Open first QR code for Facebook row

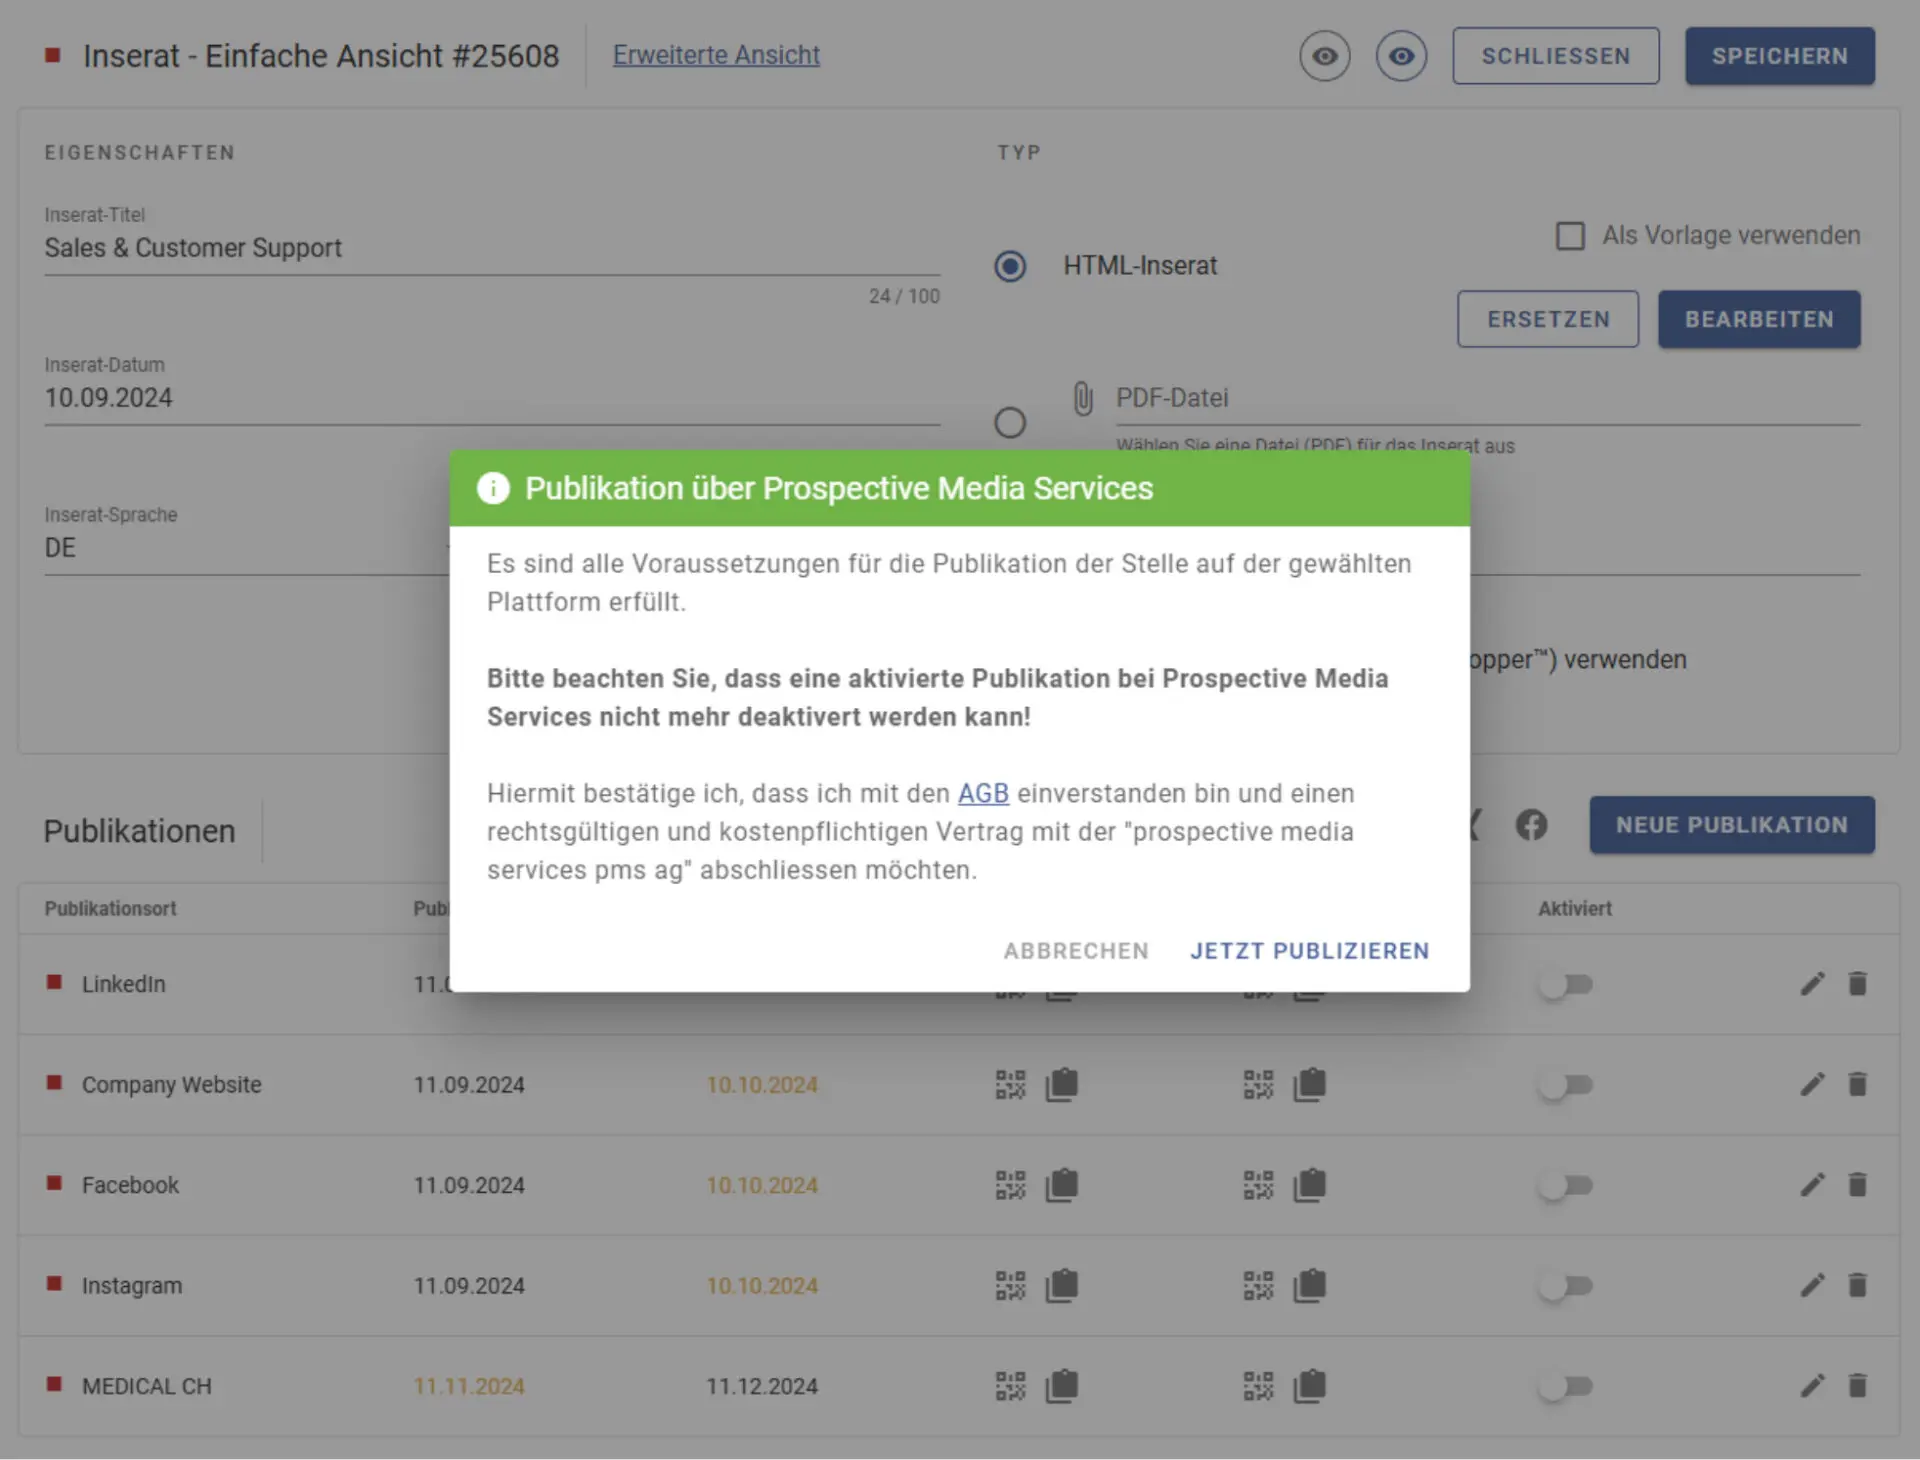coord(1010,1185)
